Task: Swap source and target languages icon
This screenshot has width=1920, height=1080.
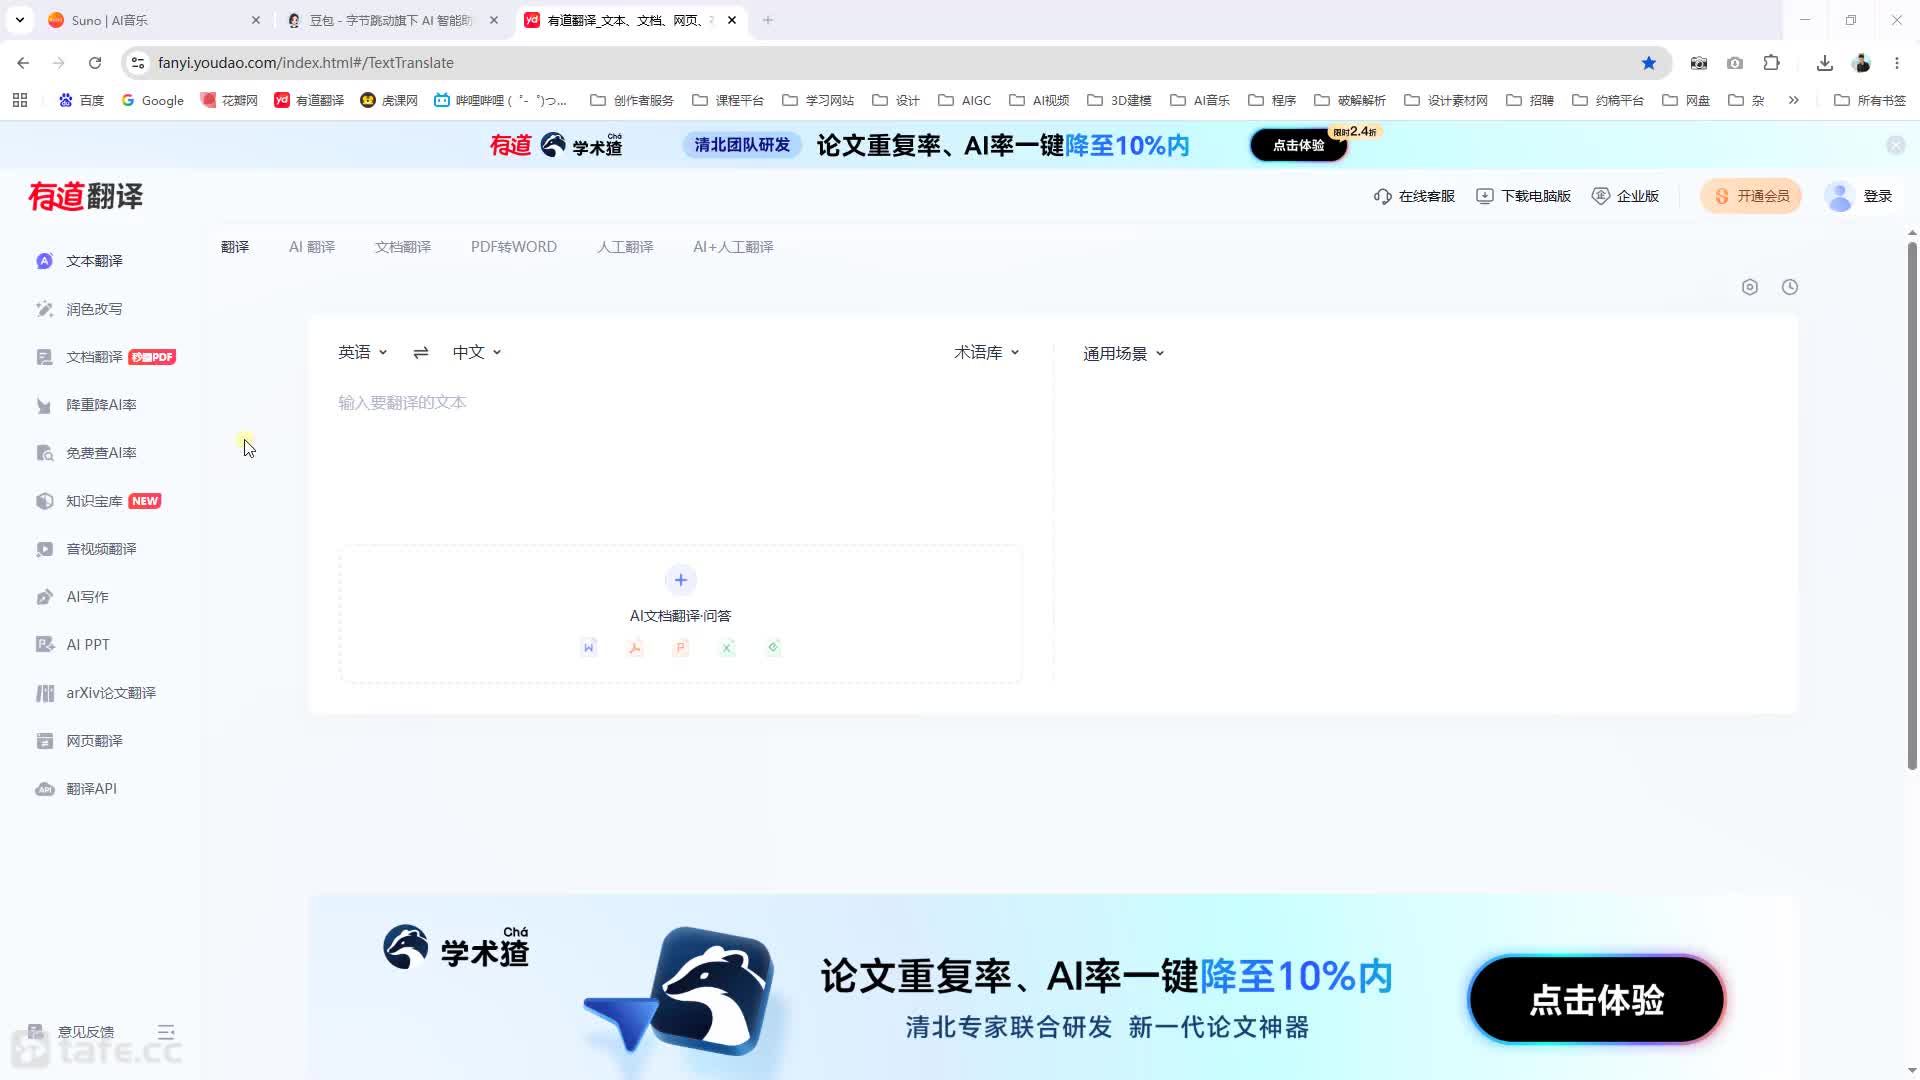Action: [421, 352]
